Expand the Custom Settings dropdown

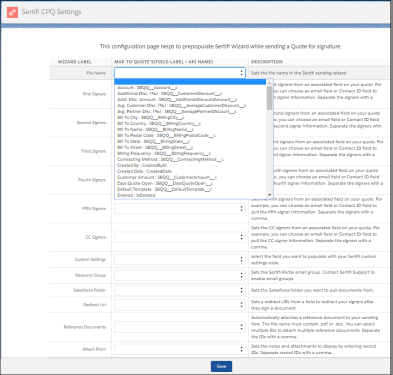pos(180,259)
